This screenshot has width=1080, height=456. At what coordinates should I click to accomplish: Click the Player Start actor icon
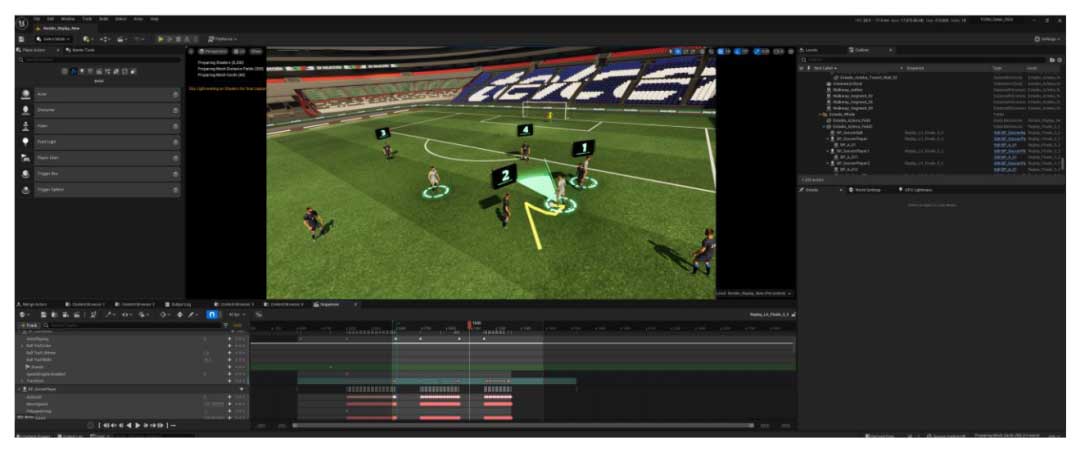[x=25, y=158]
